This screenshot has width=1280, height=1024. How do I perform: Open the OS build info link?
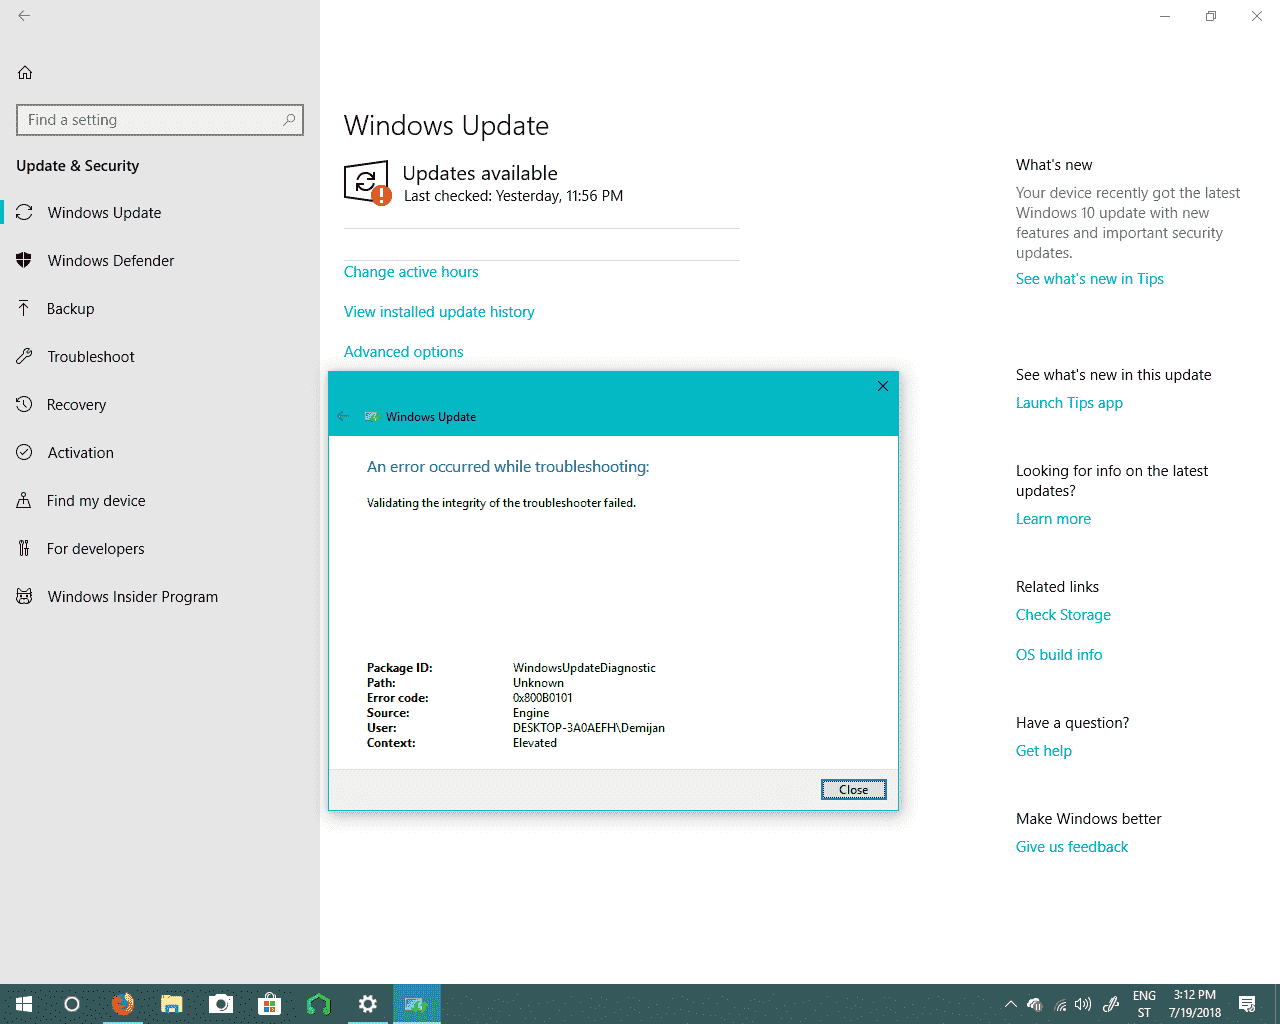1059,655
